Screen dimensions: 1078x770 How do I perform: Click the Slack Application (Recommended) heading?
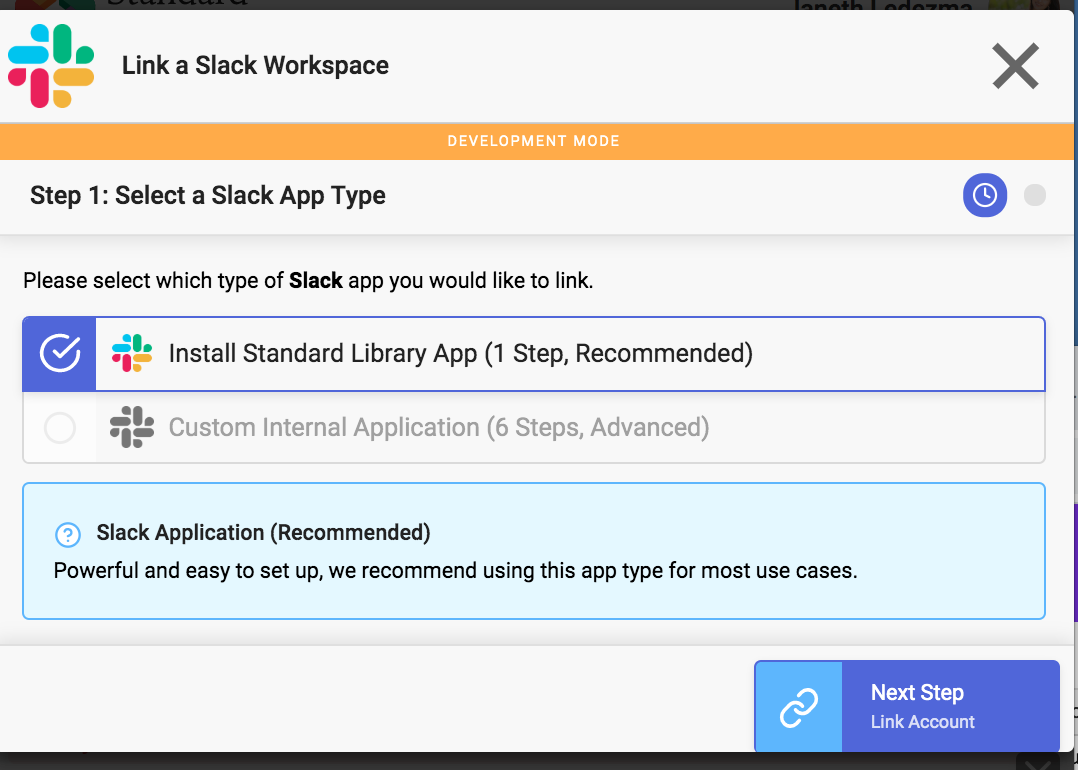pyautogui.click(x=263, y=533)
